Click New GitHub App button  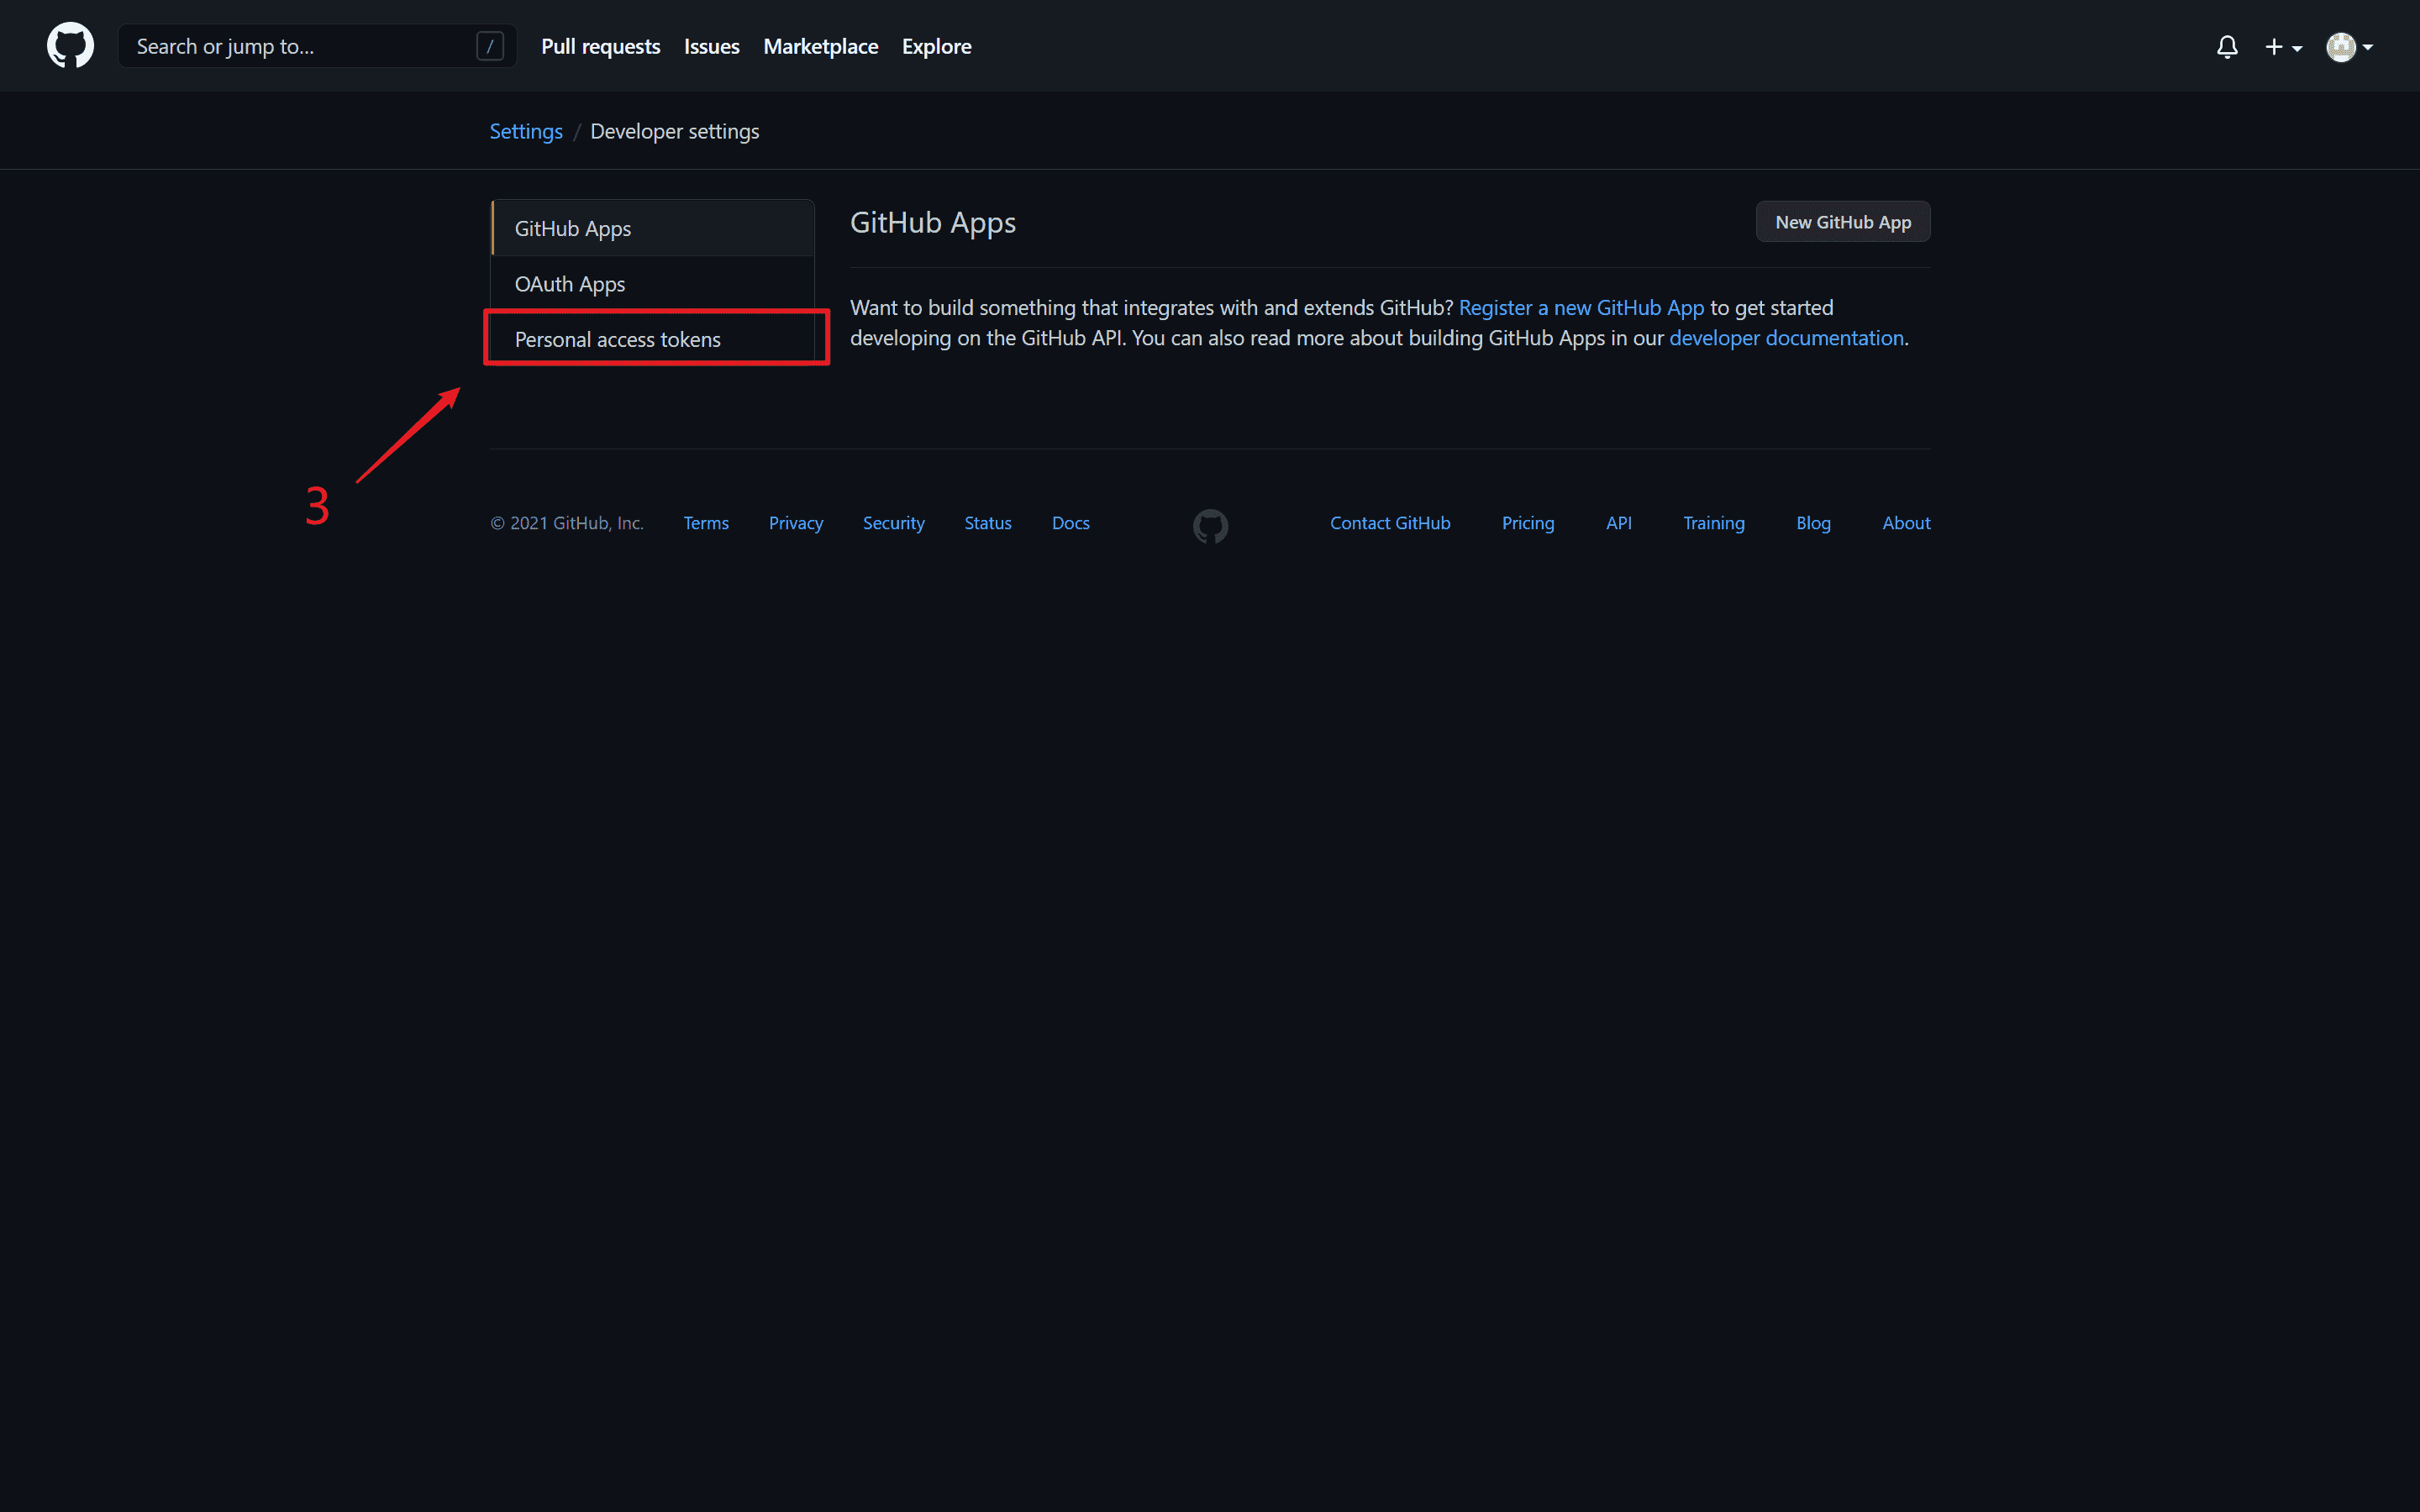[1842, 221]
